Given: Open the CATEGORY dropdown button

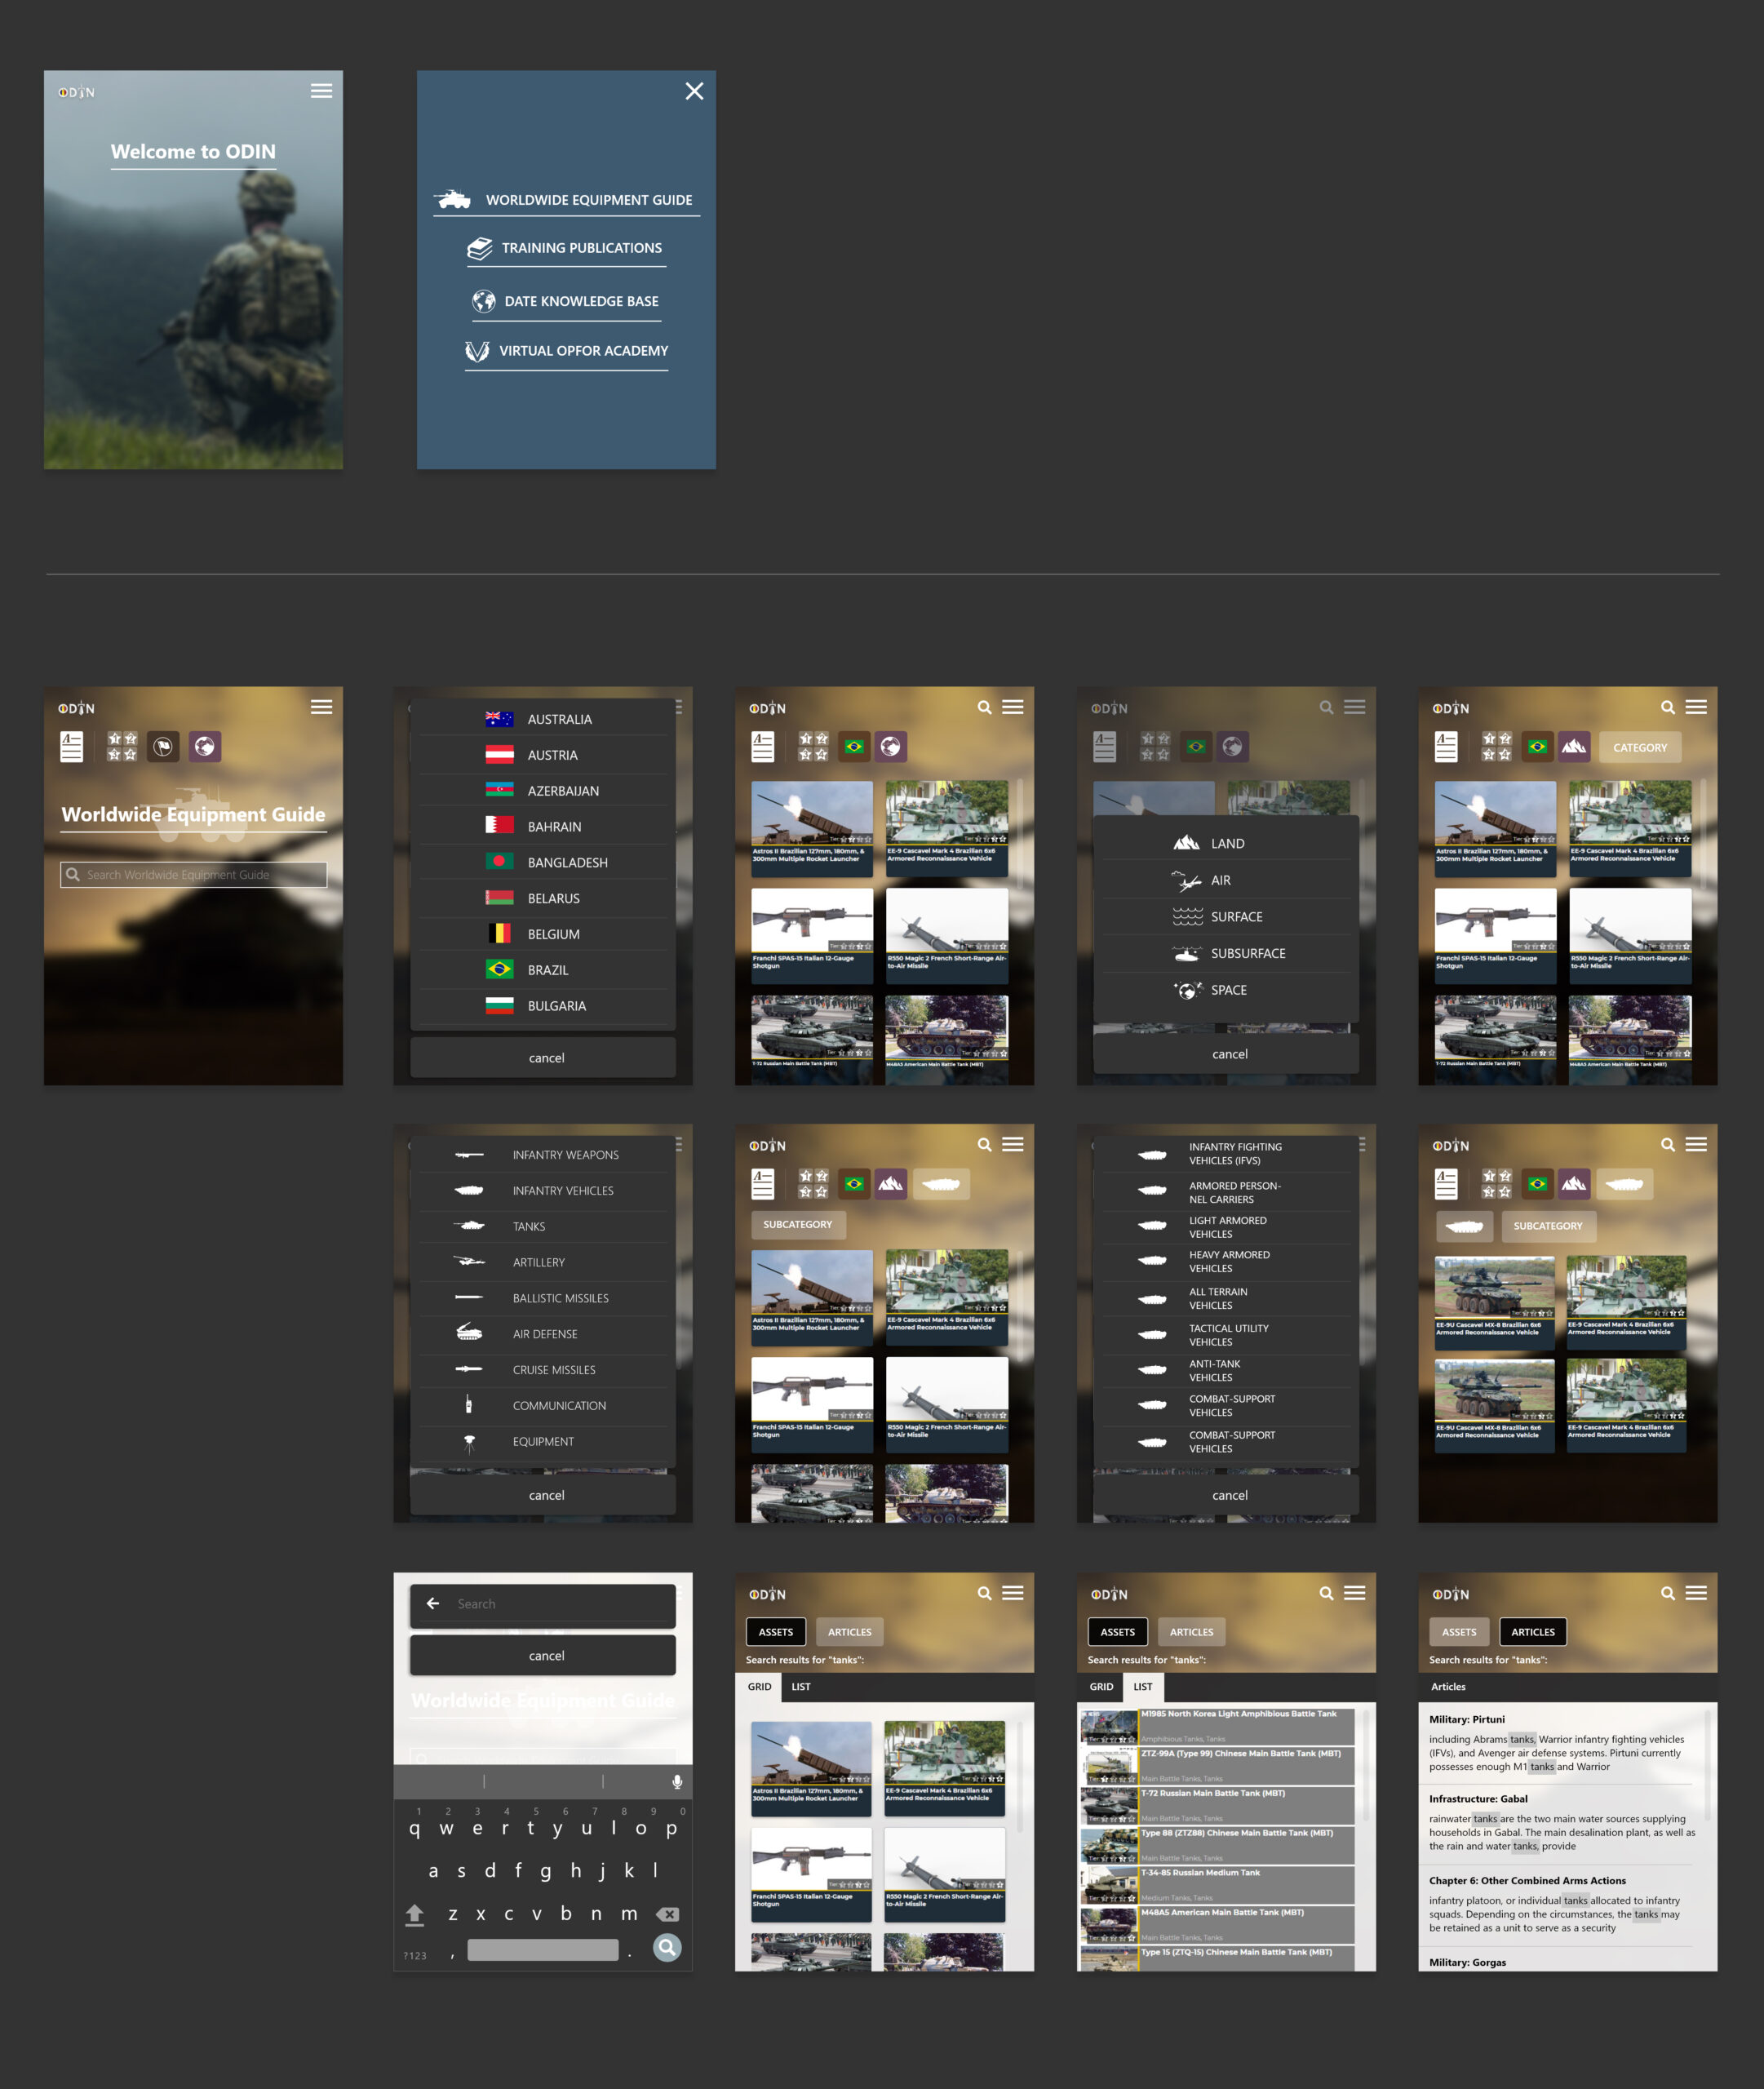Looking at the screenshot, I should pos(1640,747).
